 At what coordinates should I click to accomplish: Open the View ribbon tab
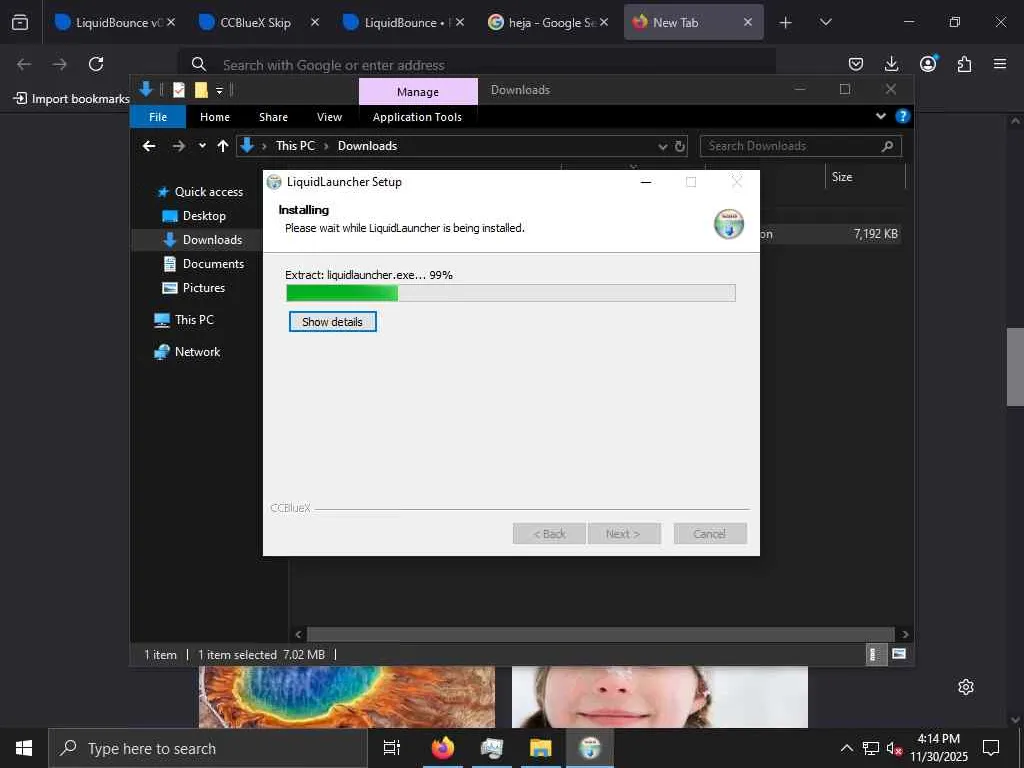pos(329,117)
